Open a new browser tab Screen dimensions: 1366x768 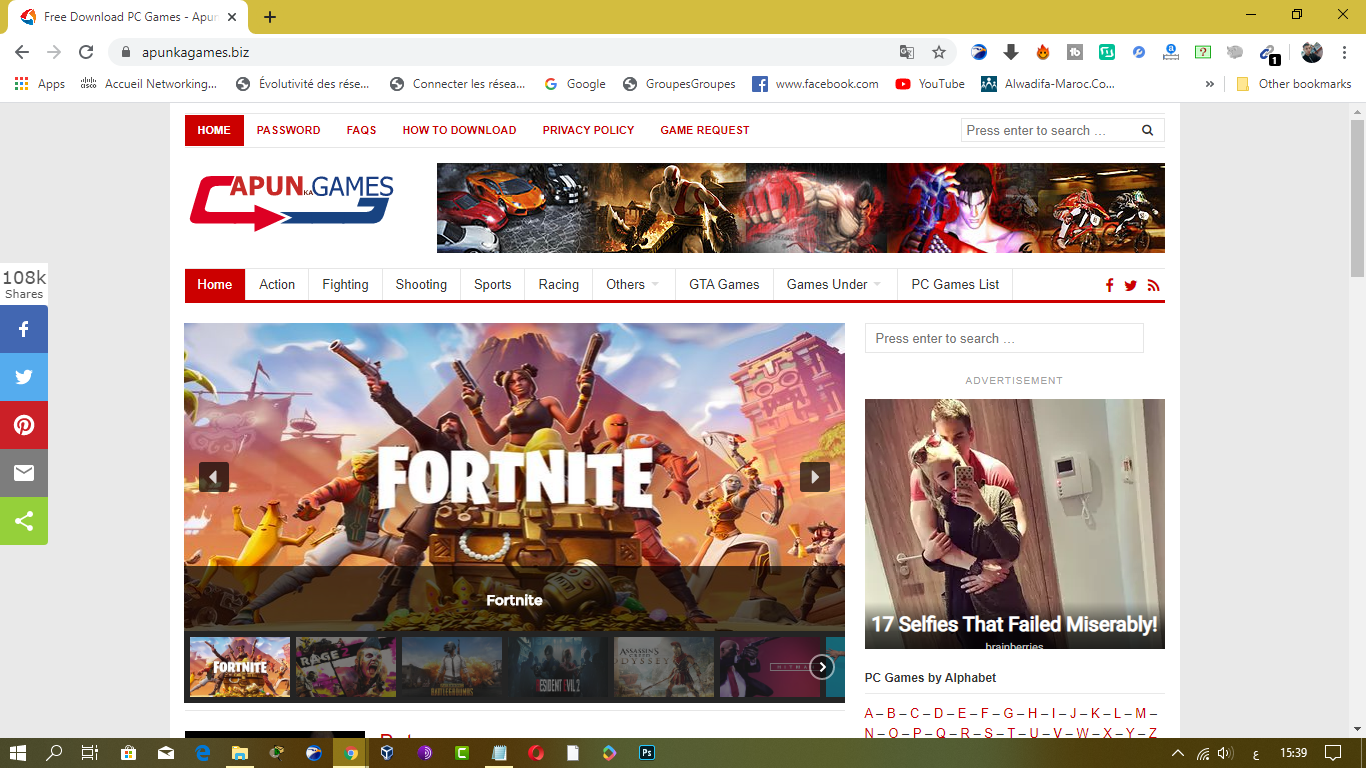point(270,17)
